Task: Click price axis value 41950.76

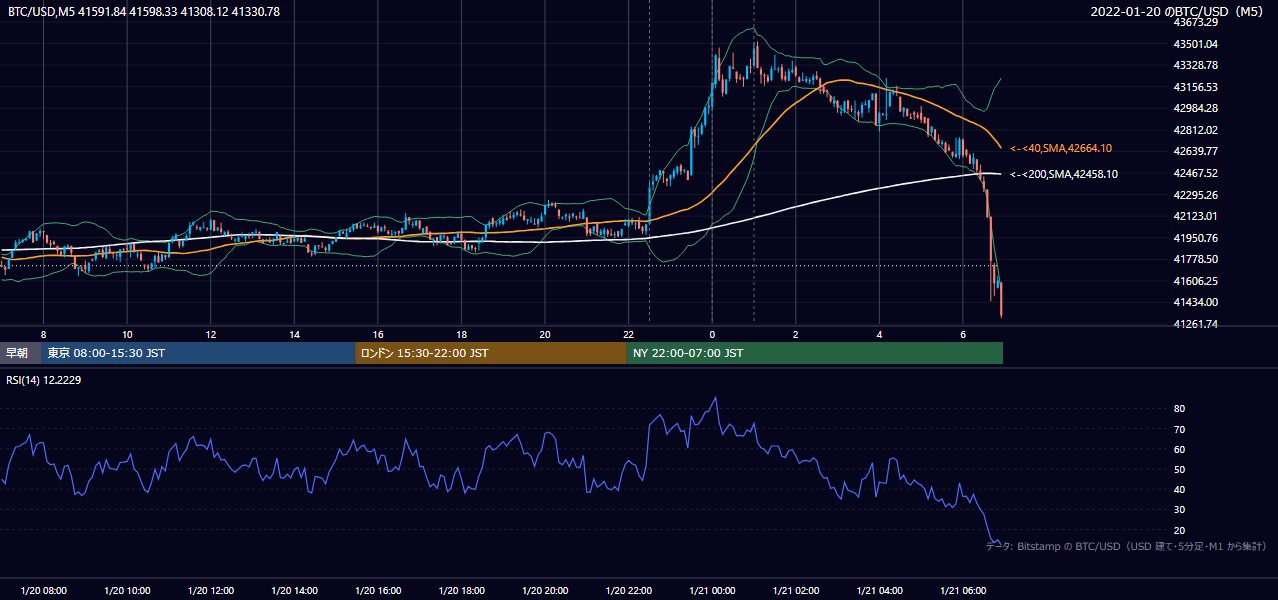Action: [x=1195, y=238]
